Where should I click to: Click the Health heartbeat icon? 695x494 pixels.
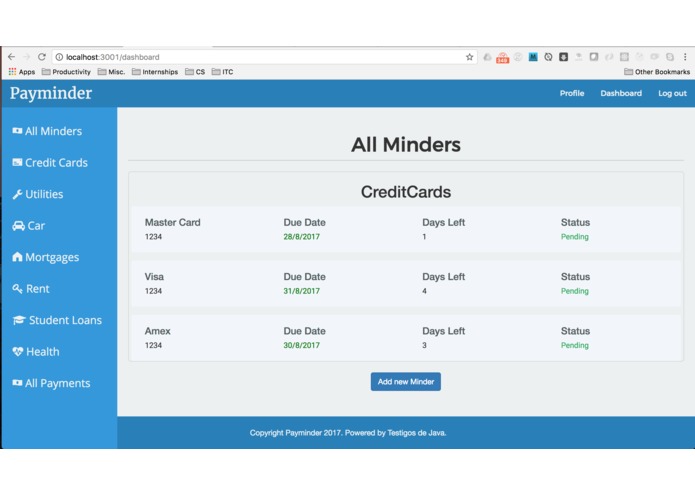(x=18, y=352)
